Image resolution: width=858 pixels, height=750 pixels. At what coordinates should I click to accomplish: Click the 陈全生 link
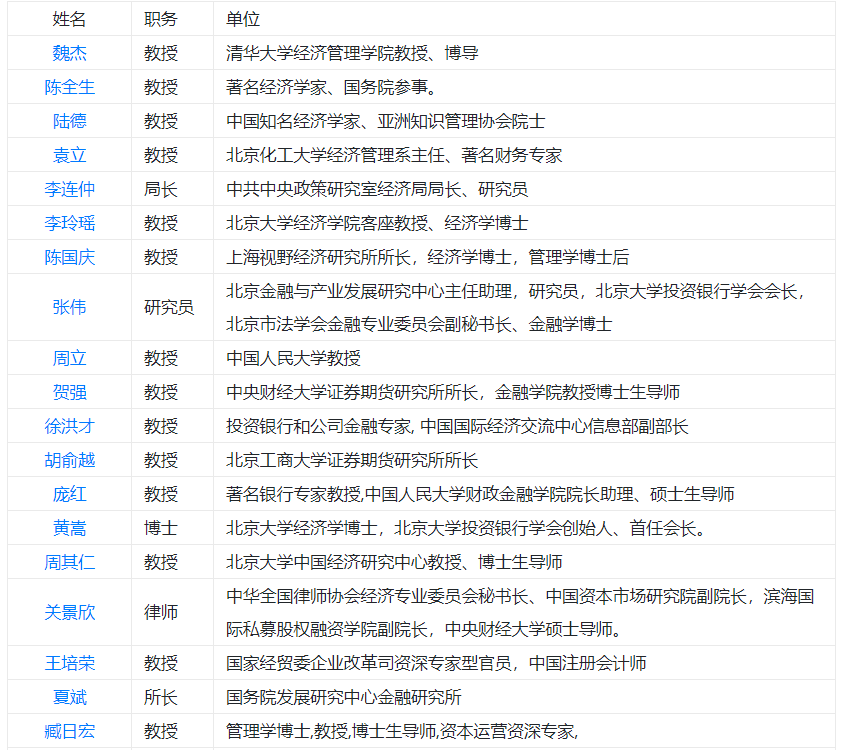coord(69,87)
